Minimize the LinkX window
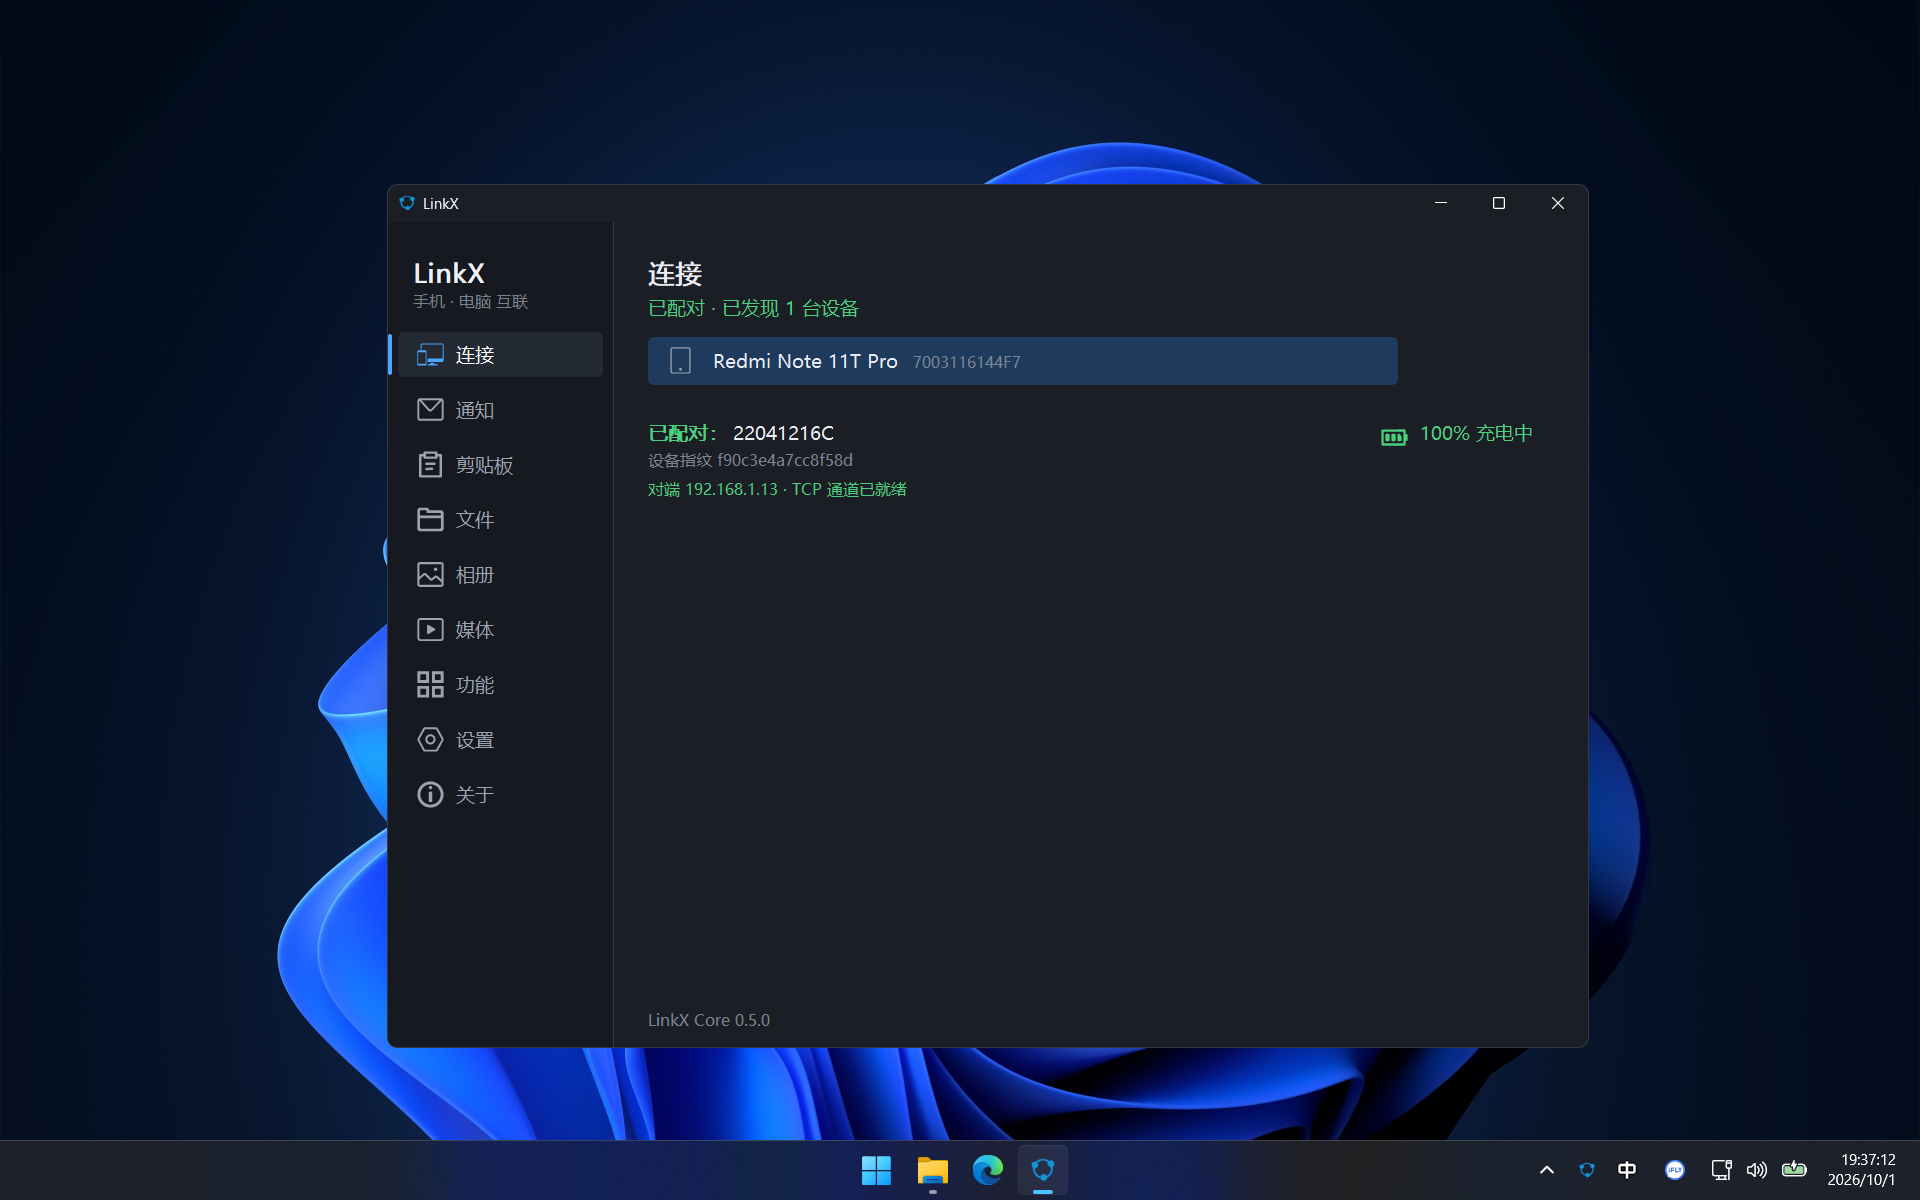This screenshot has height=1200, width=1920. click(1441, 203)
